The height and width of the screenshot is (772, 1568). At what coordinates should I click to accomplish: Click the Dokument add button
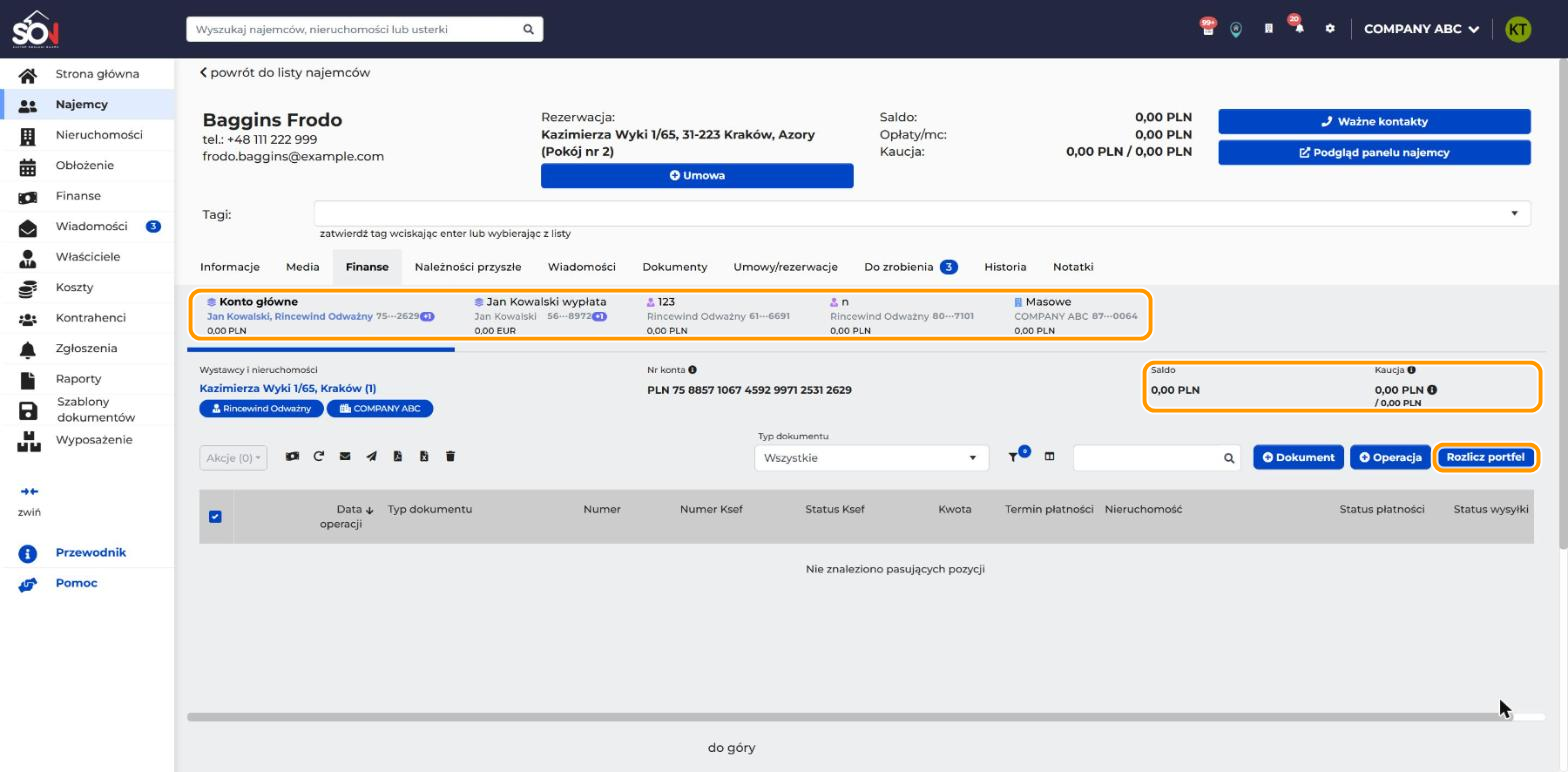coord(1298,457)
